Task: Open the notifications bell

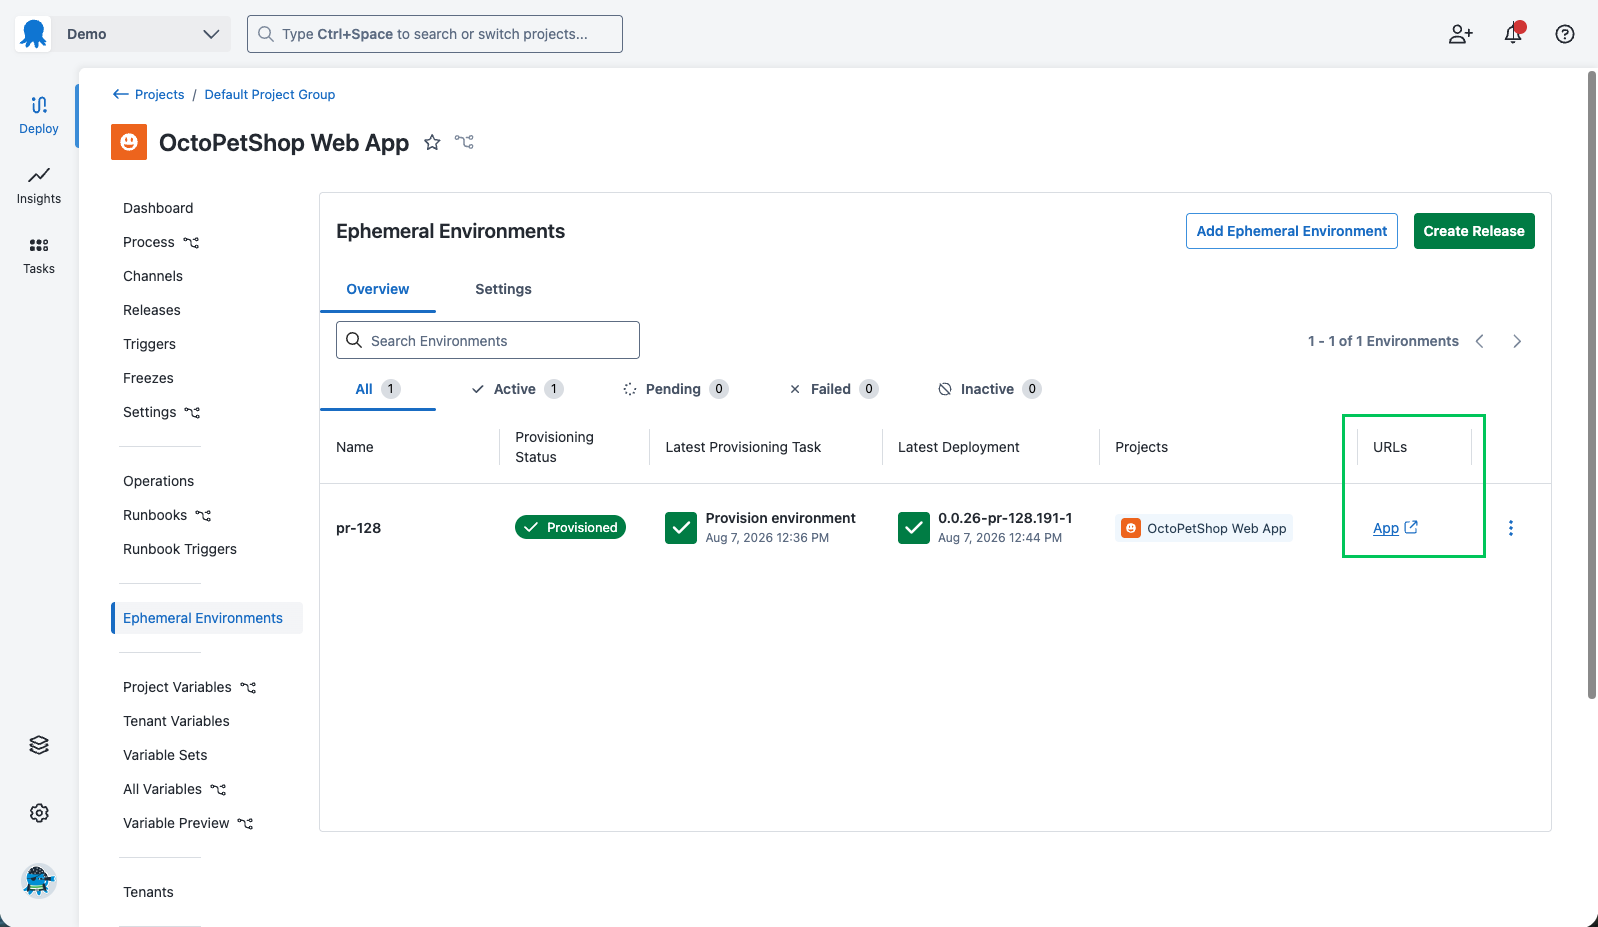Action: pos(1513,34)
